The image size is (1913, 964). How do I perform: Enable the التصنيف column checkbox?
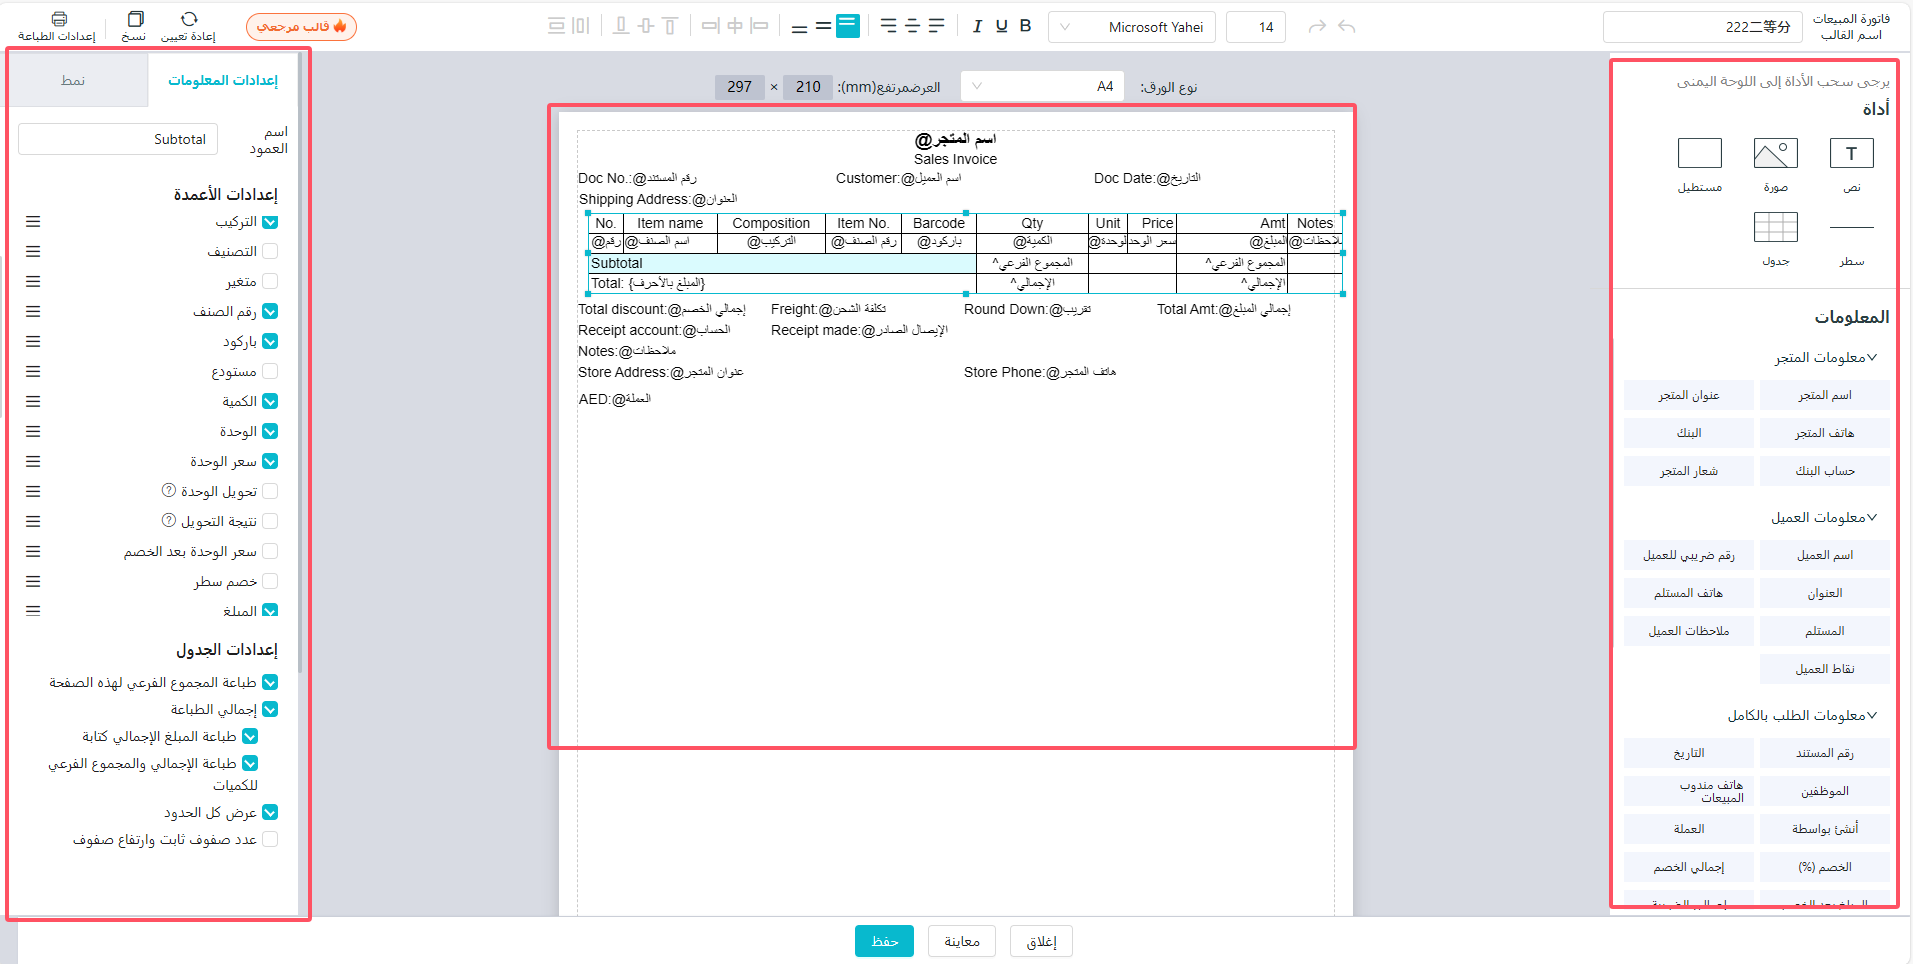(x=270, y=252)
